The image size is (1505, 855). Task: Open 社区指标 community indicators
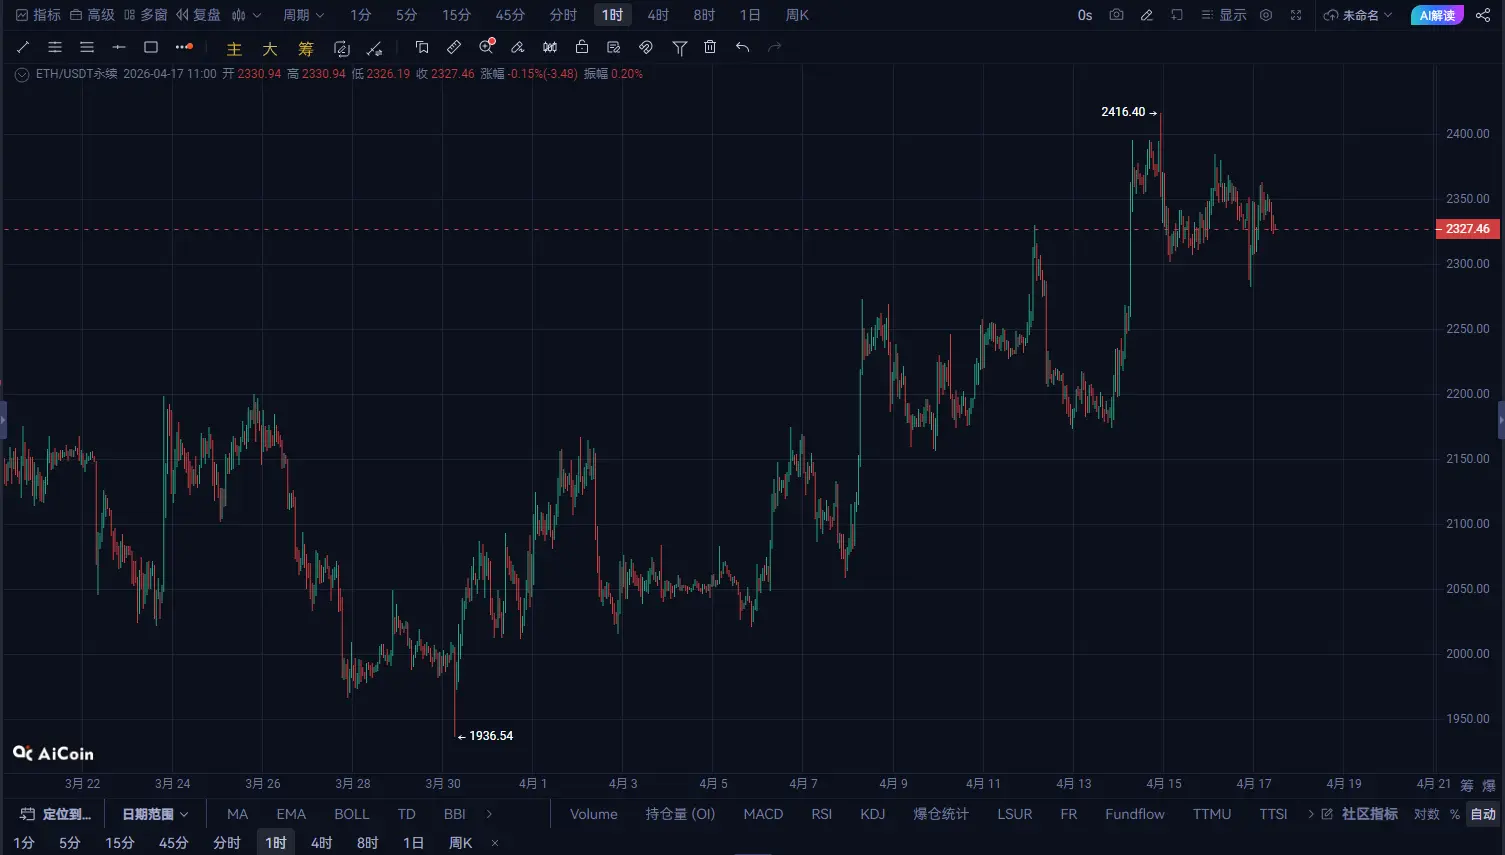[1359, 814]
